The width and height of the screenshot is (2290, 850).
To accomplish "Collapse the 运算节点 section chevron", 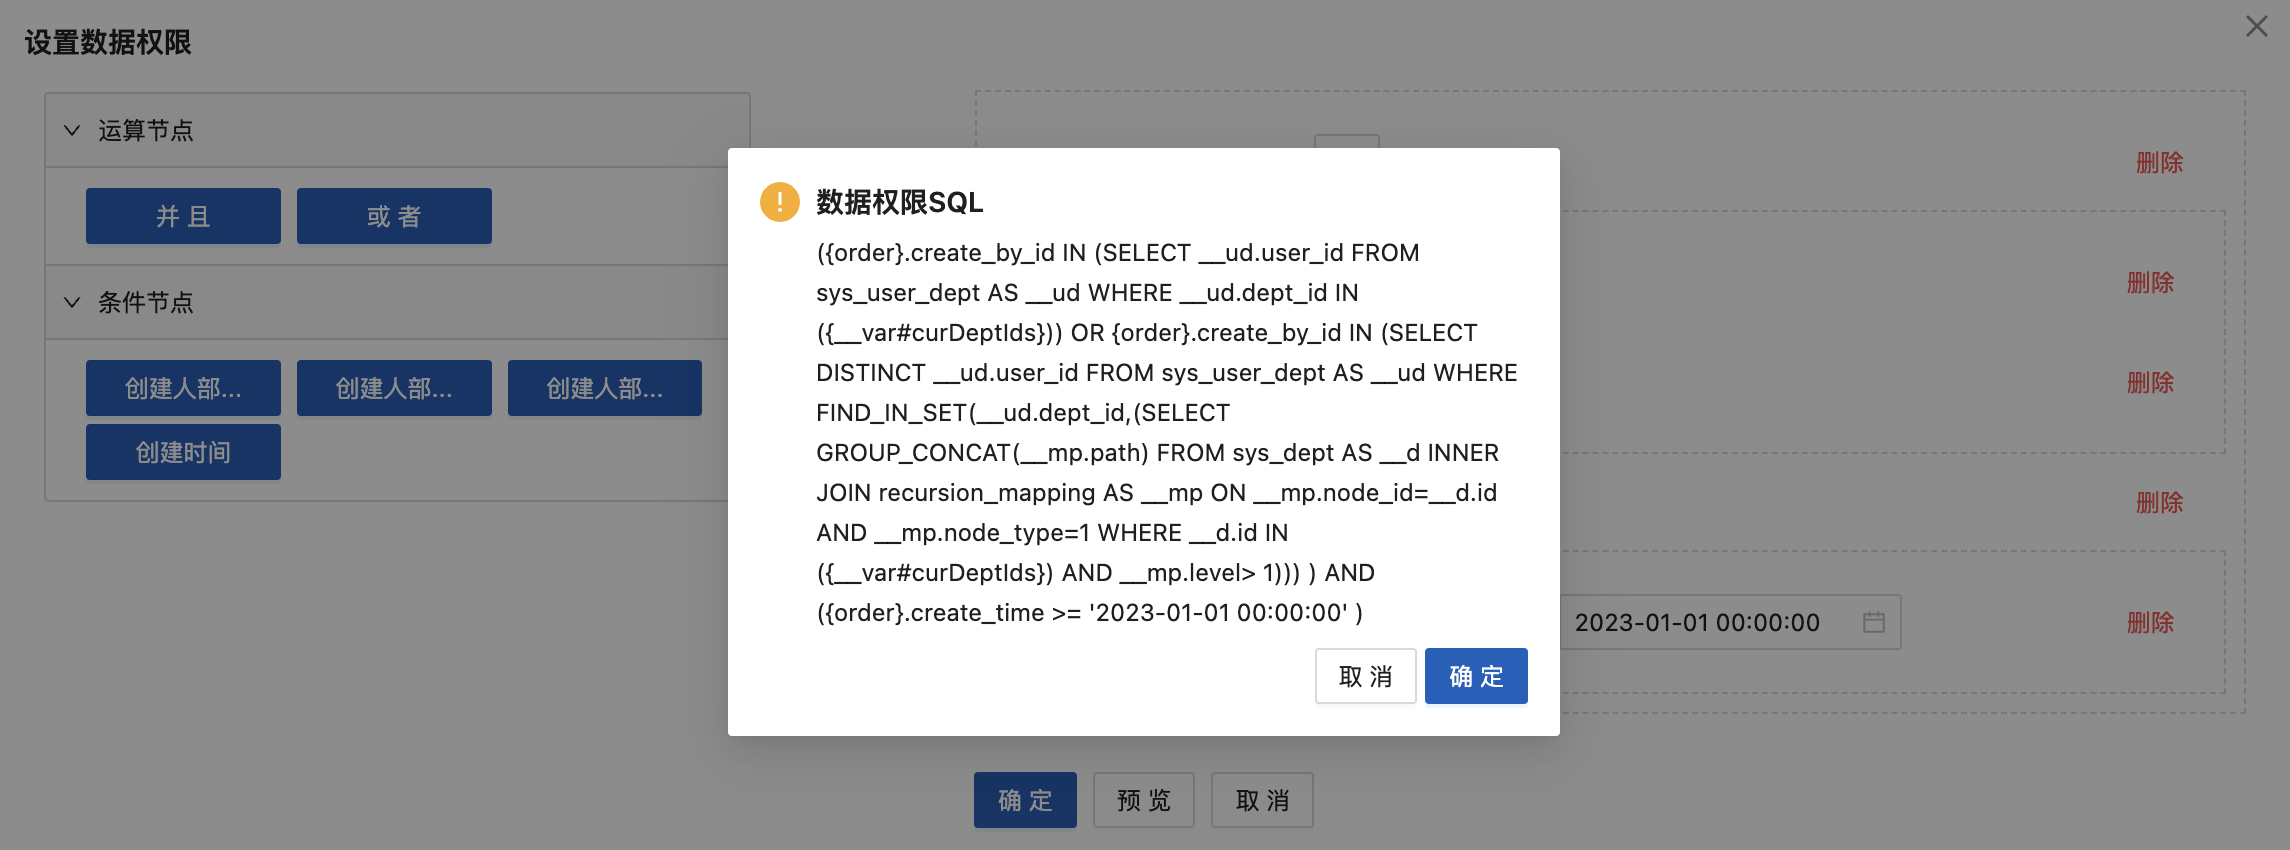I will click(x=72, y=130).
